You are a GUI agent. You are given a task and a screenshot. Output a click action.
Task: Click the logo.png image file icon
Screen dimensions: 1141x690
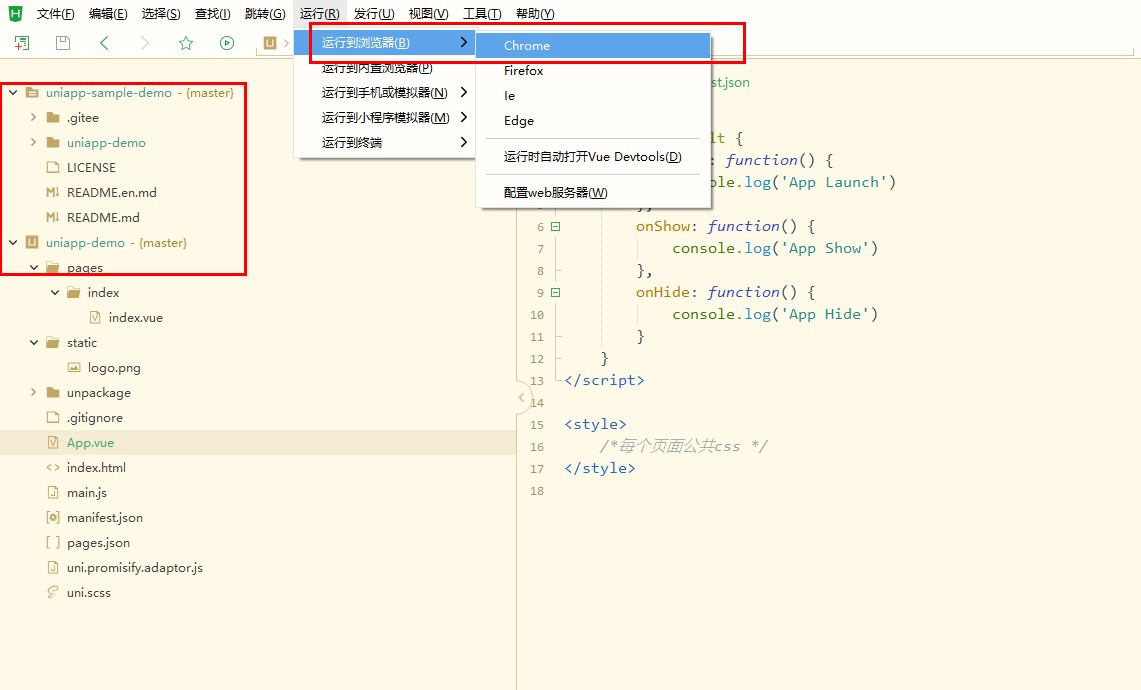[x=73, y=368]
